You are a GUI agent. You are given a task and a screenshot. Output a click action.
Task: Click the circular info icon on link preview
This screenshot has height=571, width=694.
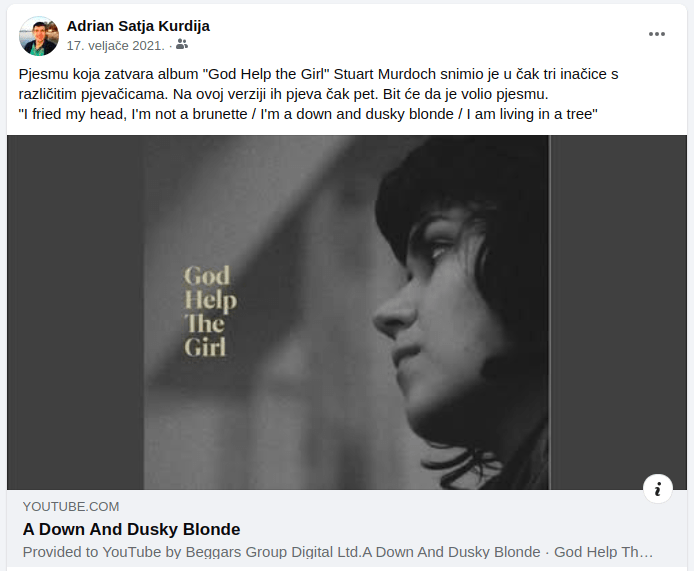coord(657,488)
